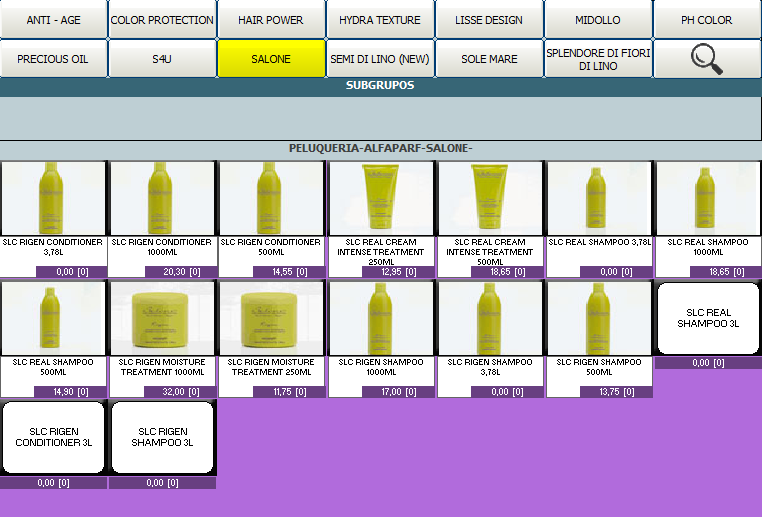Select the ANTI - AGE category
This screenshot has width=762, height=517.
[x=53, y=20]
